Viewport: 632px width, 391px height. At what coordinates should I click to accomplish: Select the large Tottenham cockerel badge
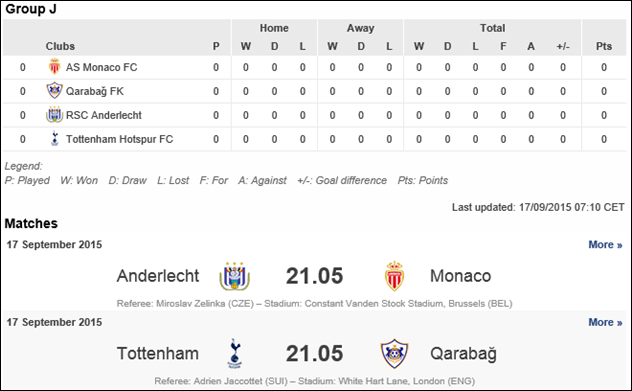point(235,354)
